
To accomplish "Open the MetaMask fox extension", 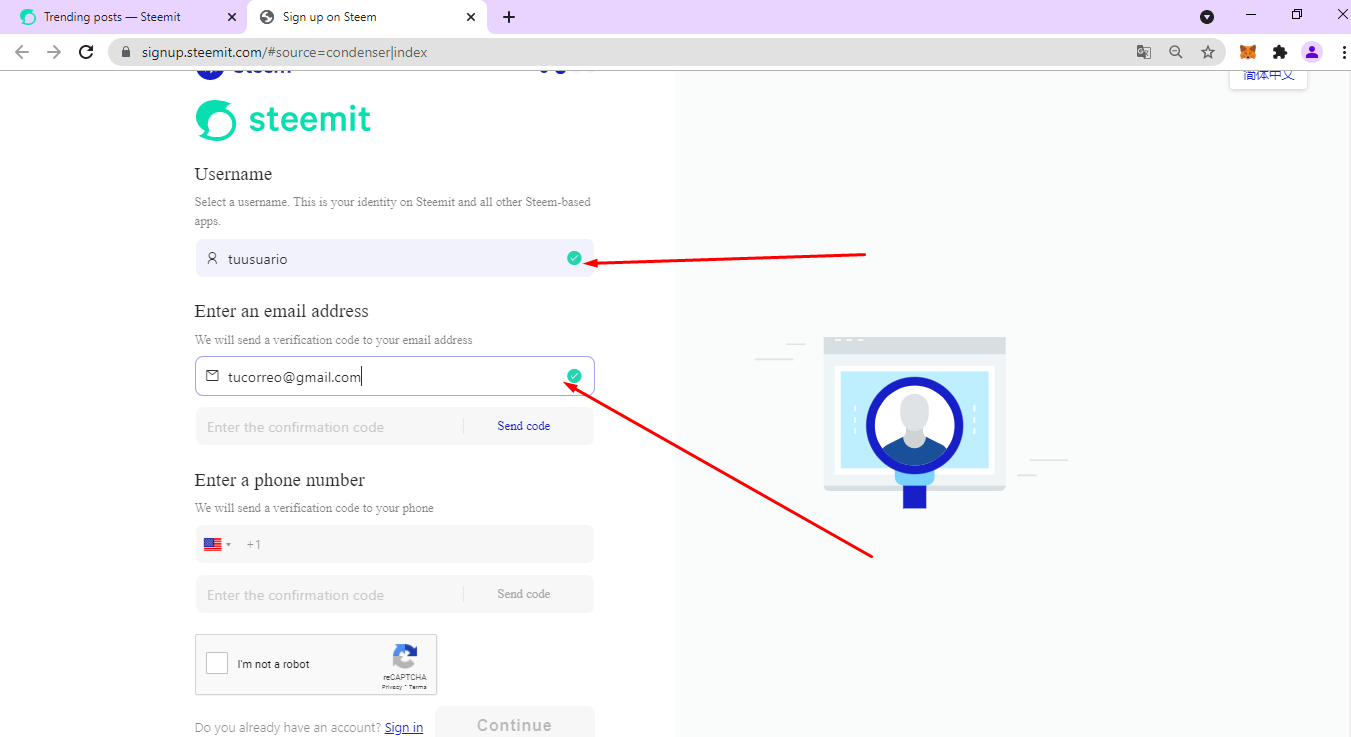I will tap(1248, 52).
